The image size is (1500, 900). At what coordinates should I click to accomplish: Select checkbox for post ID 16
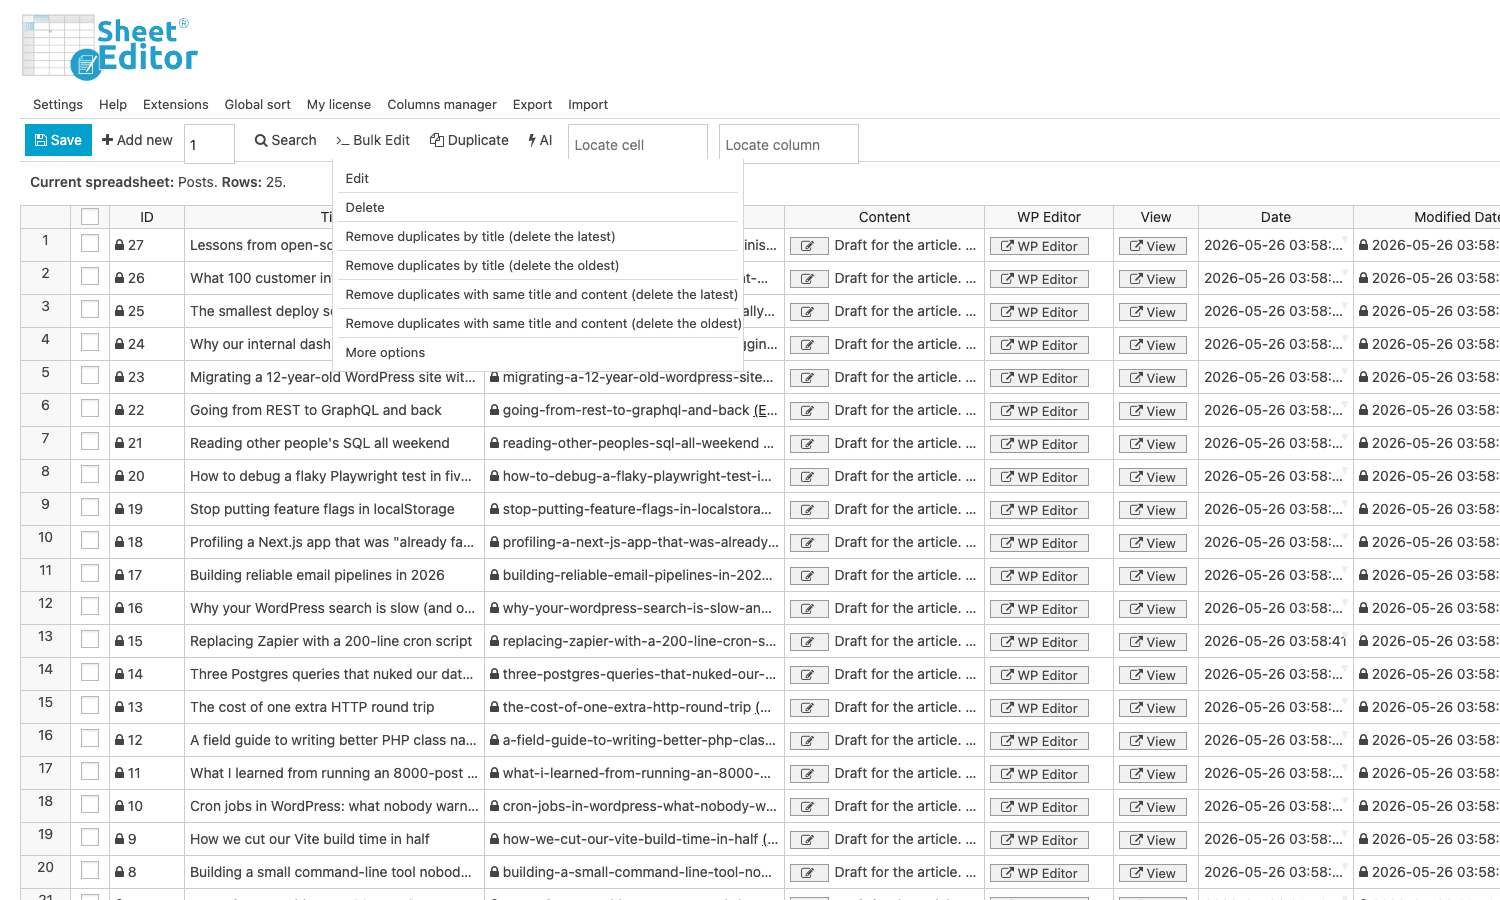click(x=90, y=606)
